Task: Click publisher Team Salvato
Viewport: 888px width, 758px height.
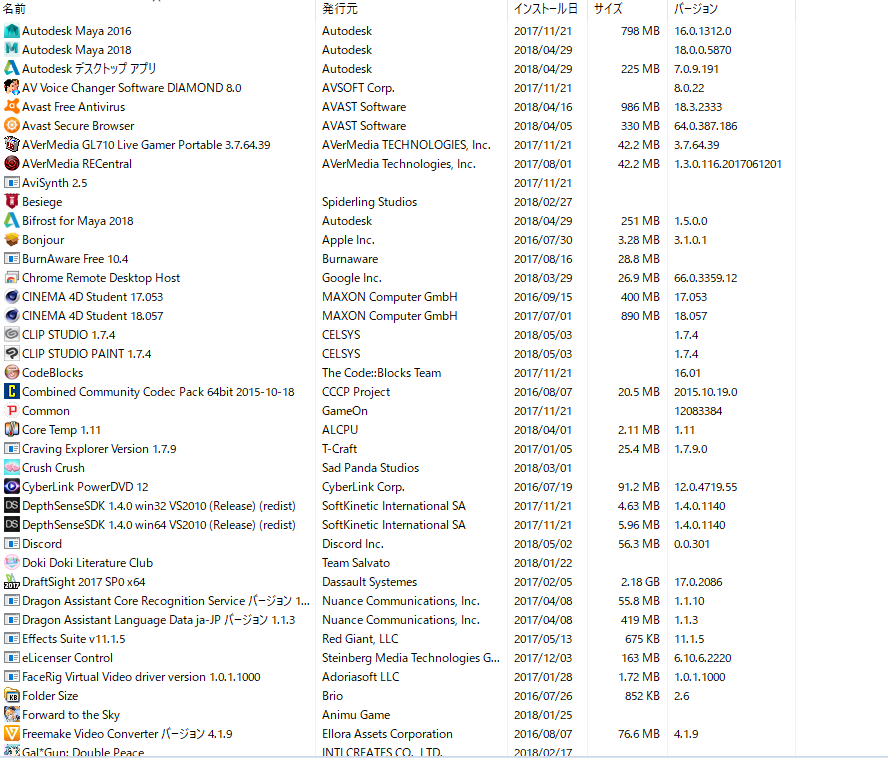Action: tap(356, 563)
